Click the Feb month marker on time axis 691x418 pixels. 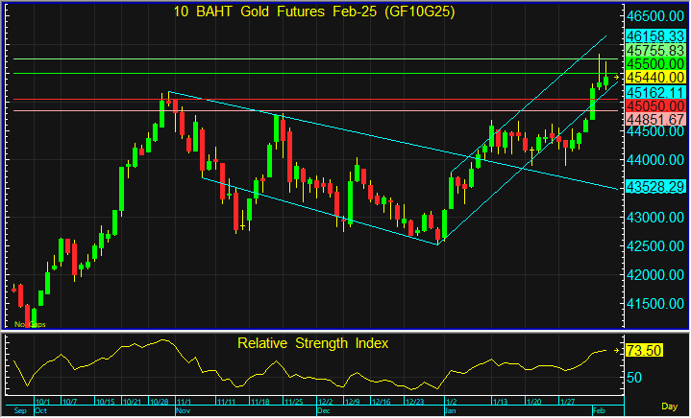[600, 411]
